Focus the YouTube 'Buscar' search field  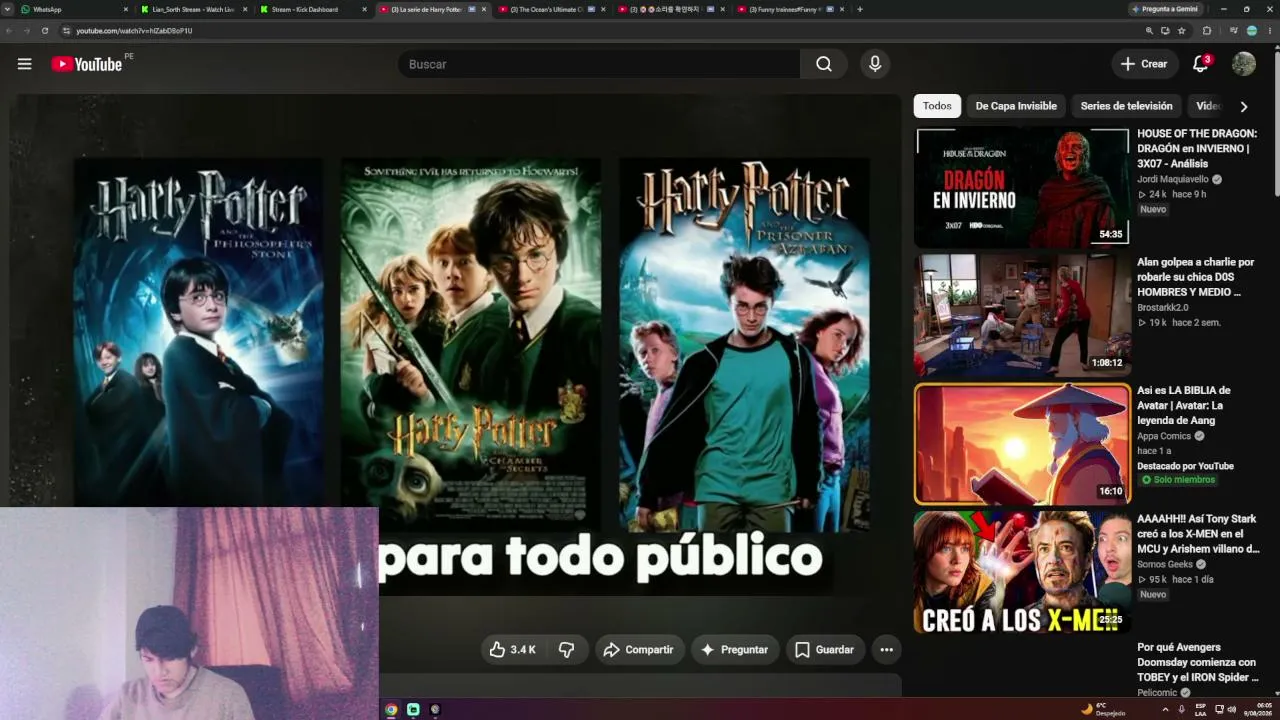(x=599, y=64)
